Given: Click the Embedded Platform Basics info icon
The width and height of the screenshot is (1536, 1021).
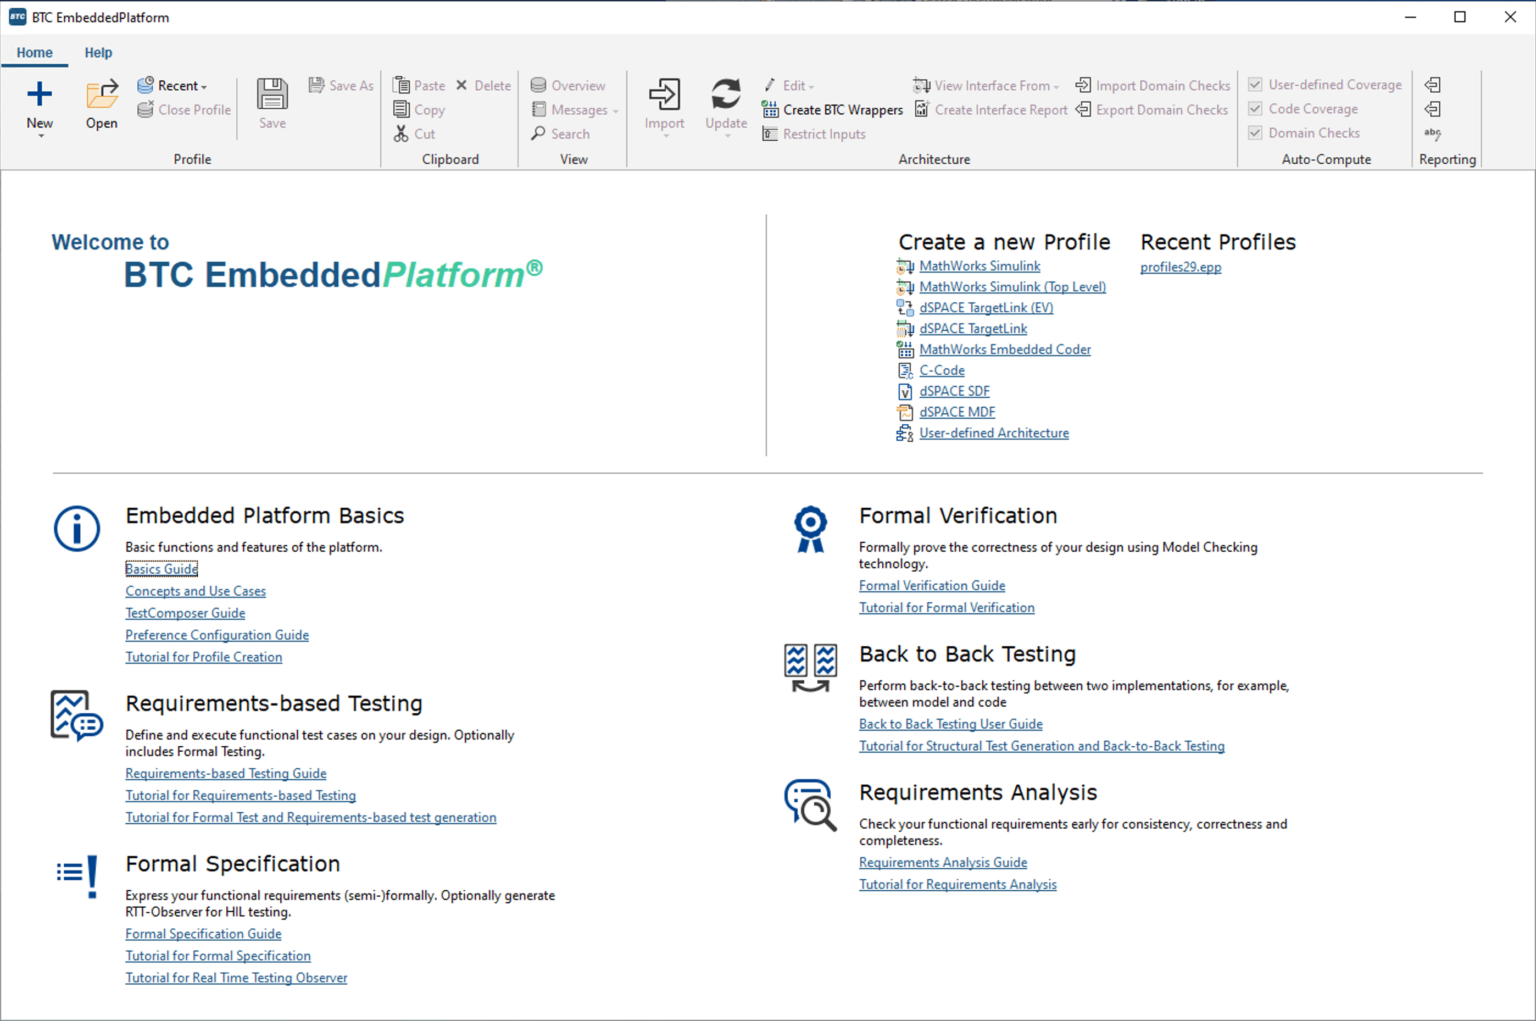Looking at the screenshot, I should [x=77, y=528].
